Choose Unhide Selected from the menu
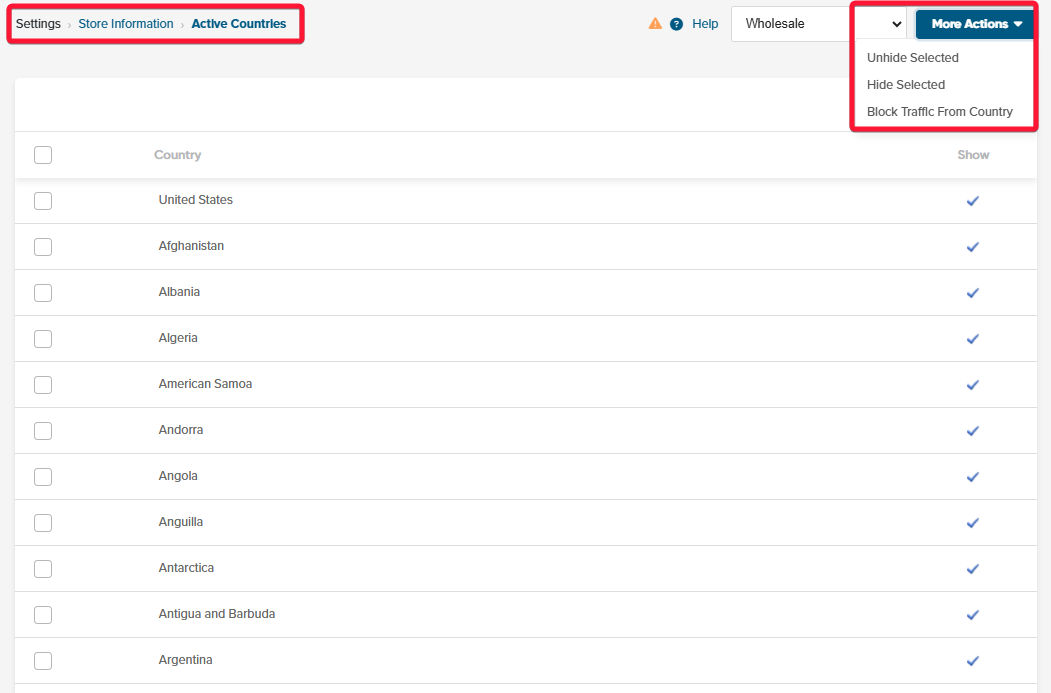This screenshot has height=693, width=1051. [912, 58]
